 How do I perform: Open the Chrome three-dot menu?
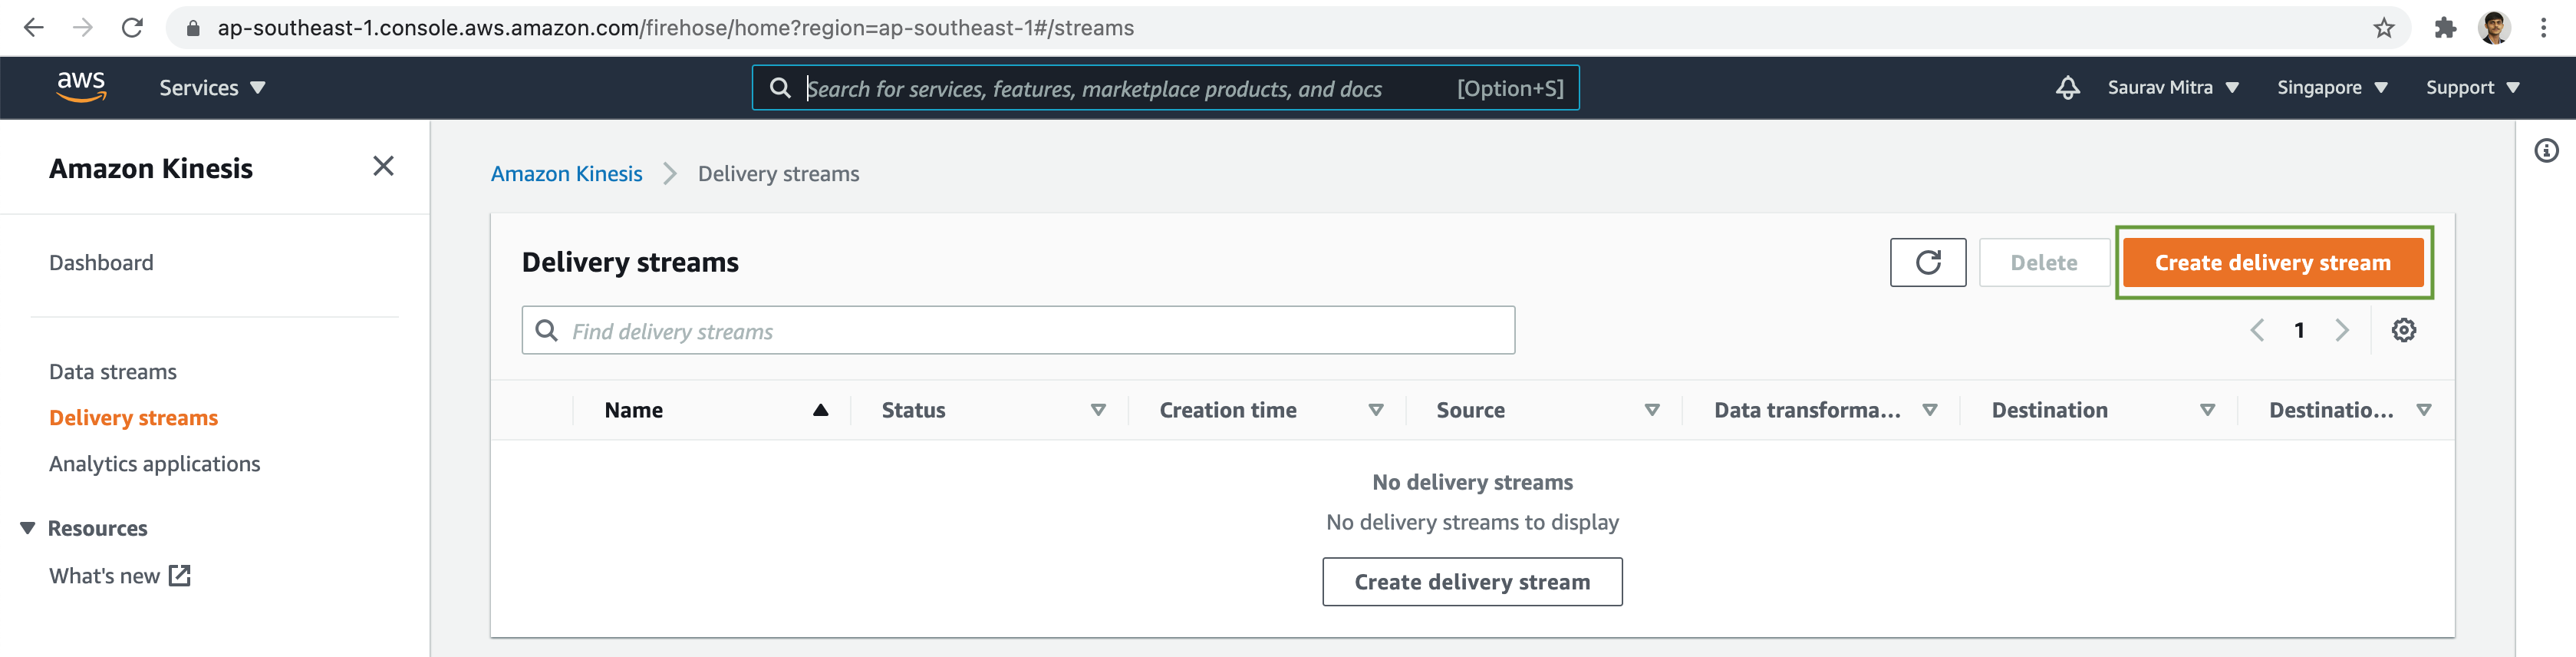(2543, 28)
